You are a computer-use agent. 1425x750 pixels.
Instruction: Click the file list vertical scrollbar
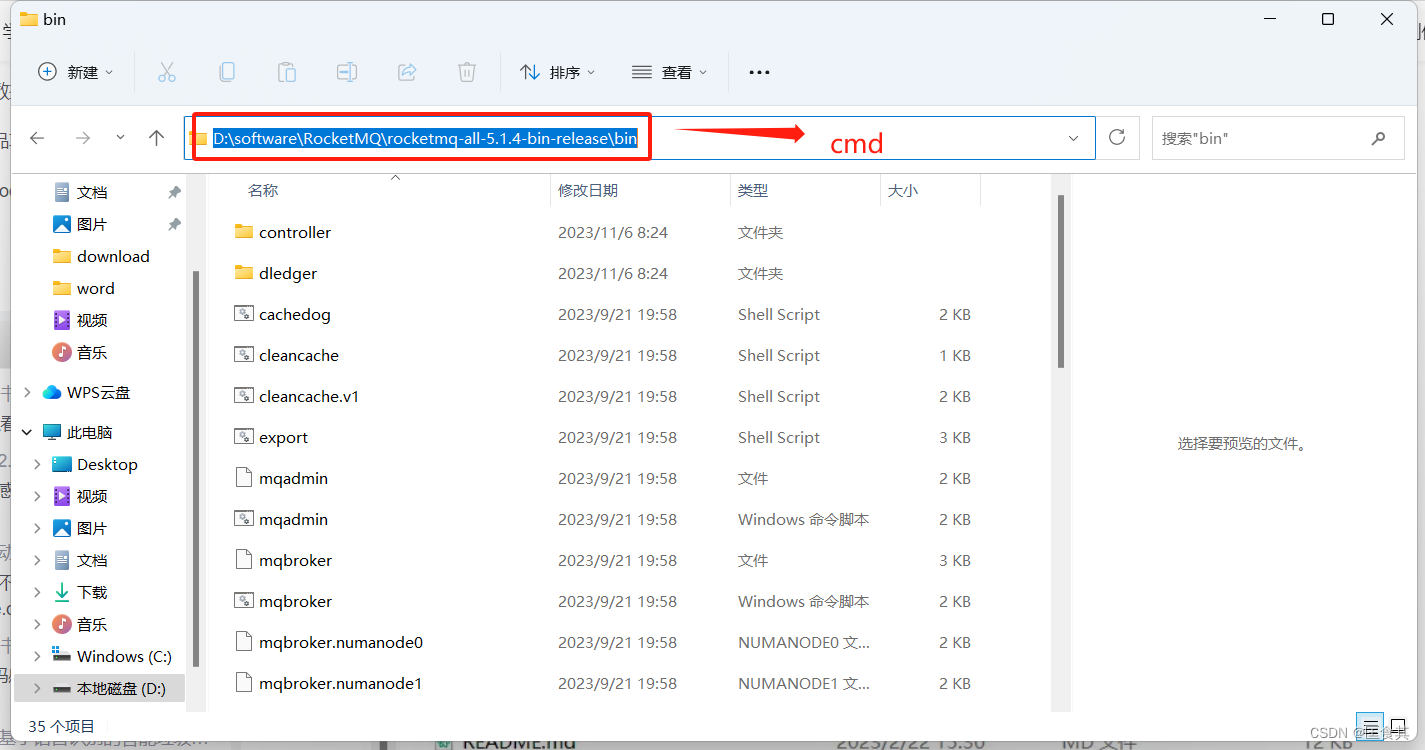[1061, 282]
